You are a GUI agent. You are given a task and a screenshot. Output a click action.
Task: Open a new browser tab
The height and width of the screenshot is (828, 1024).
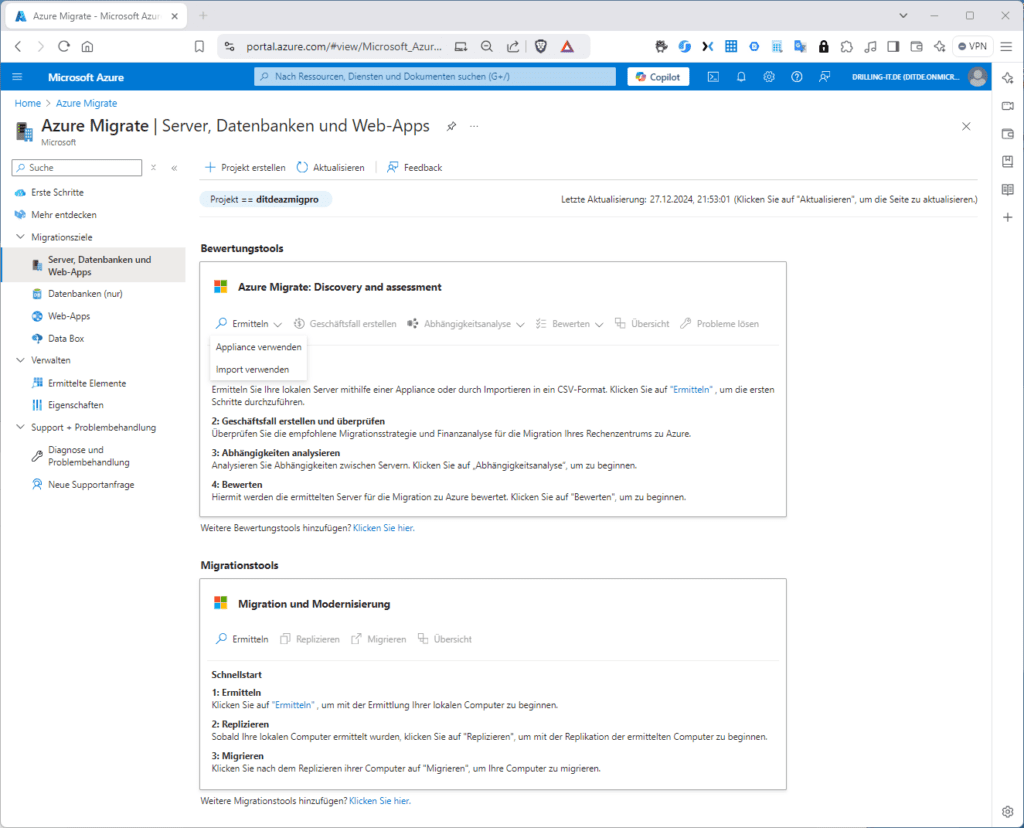click(203, 16)
